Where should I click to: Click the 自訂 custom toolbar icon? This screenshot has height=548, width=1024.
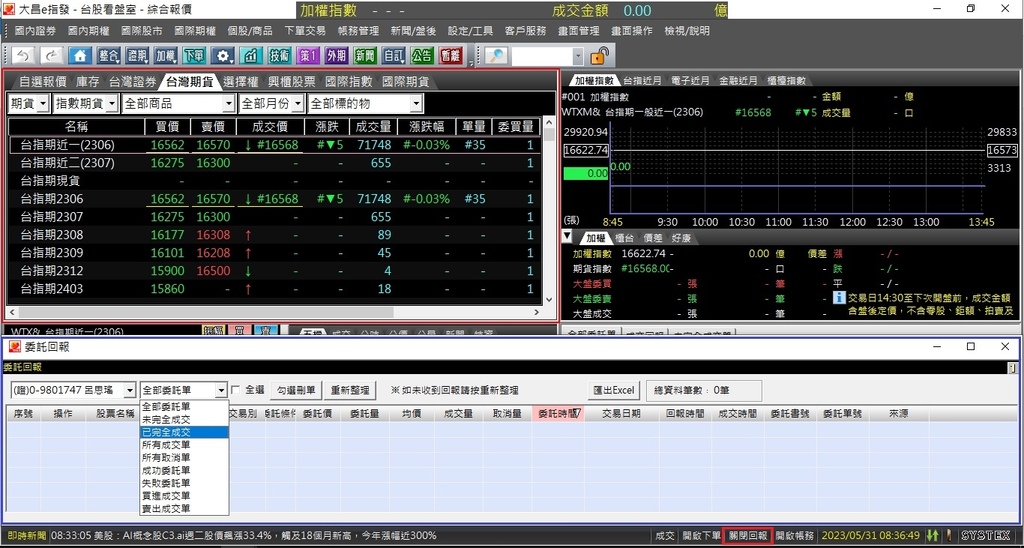(x=394, y=56)
